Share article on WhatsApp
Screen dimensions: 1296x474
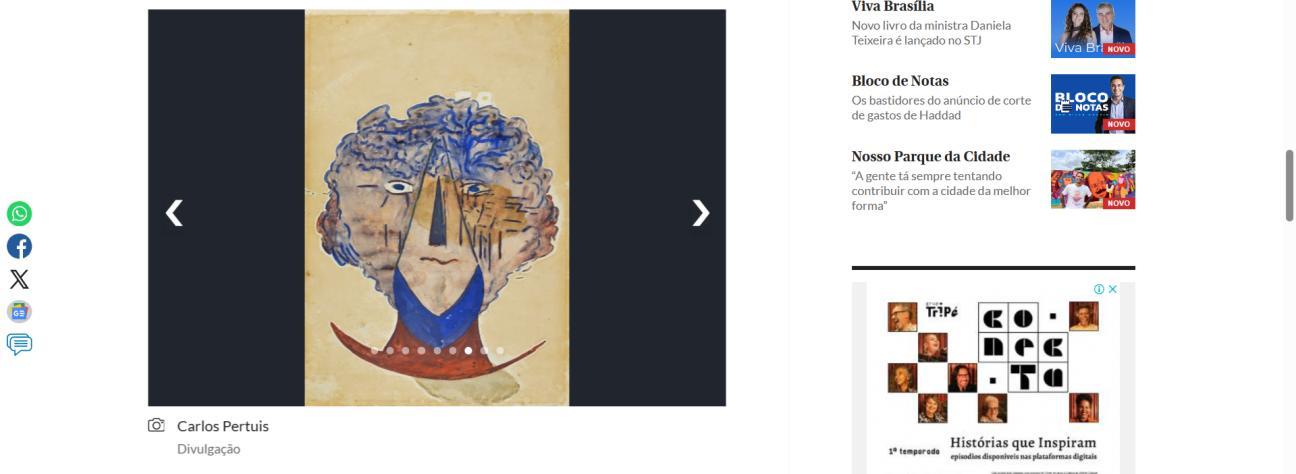pos(19,214)
